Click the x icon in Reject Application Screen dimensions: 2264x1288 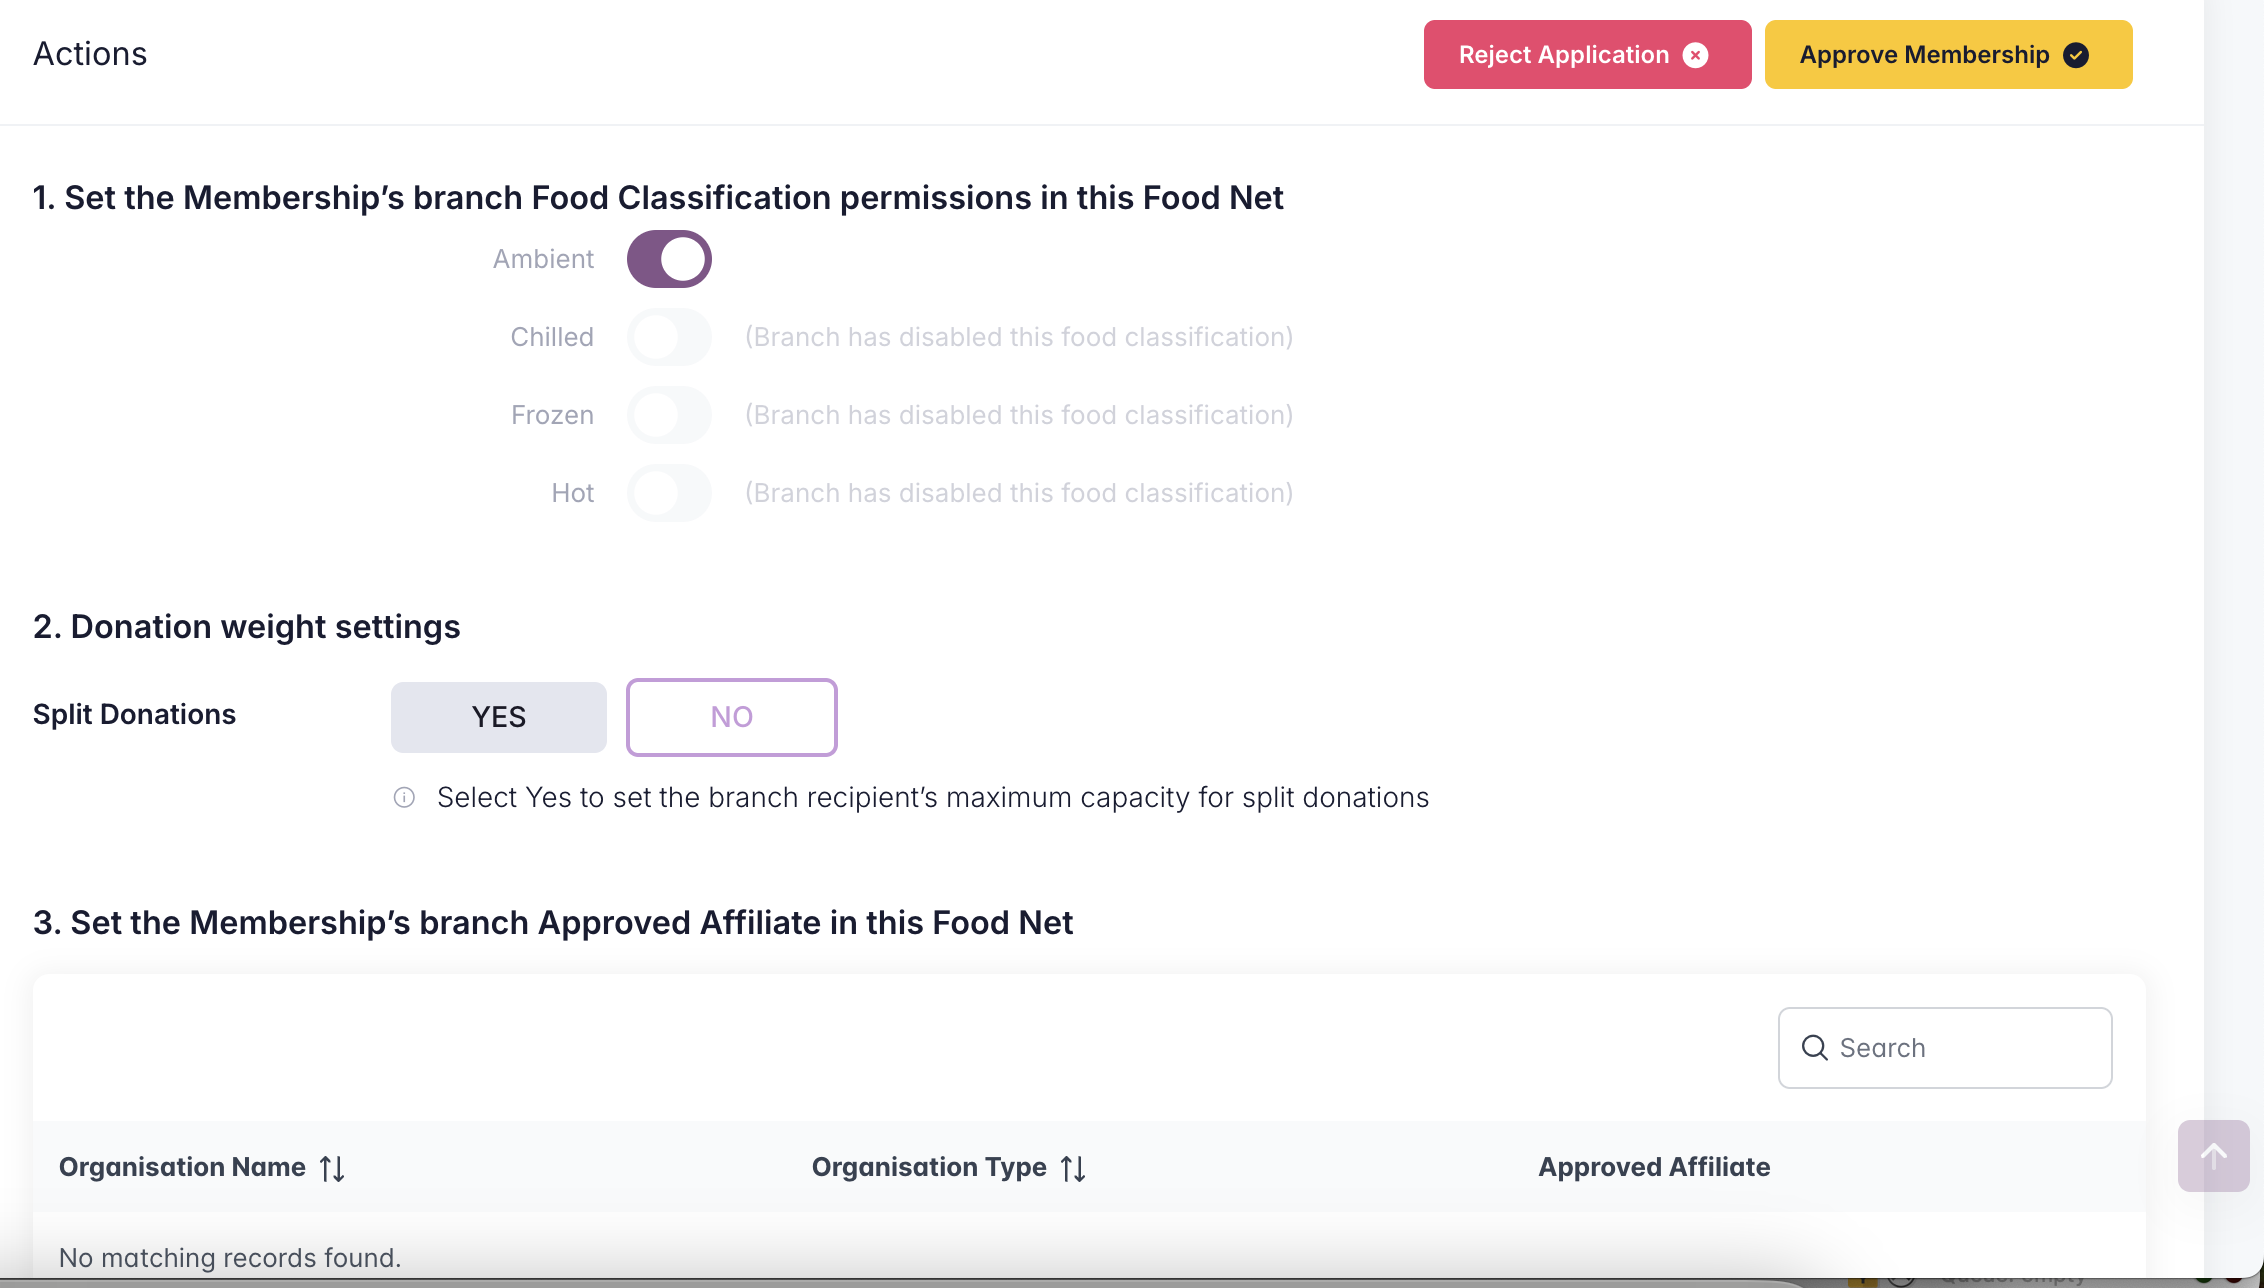(1695, 55)
